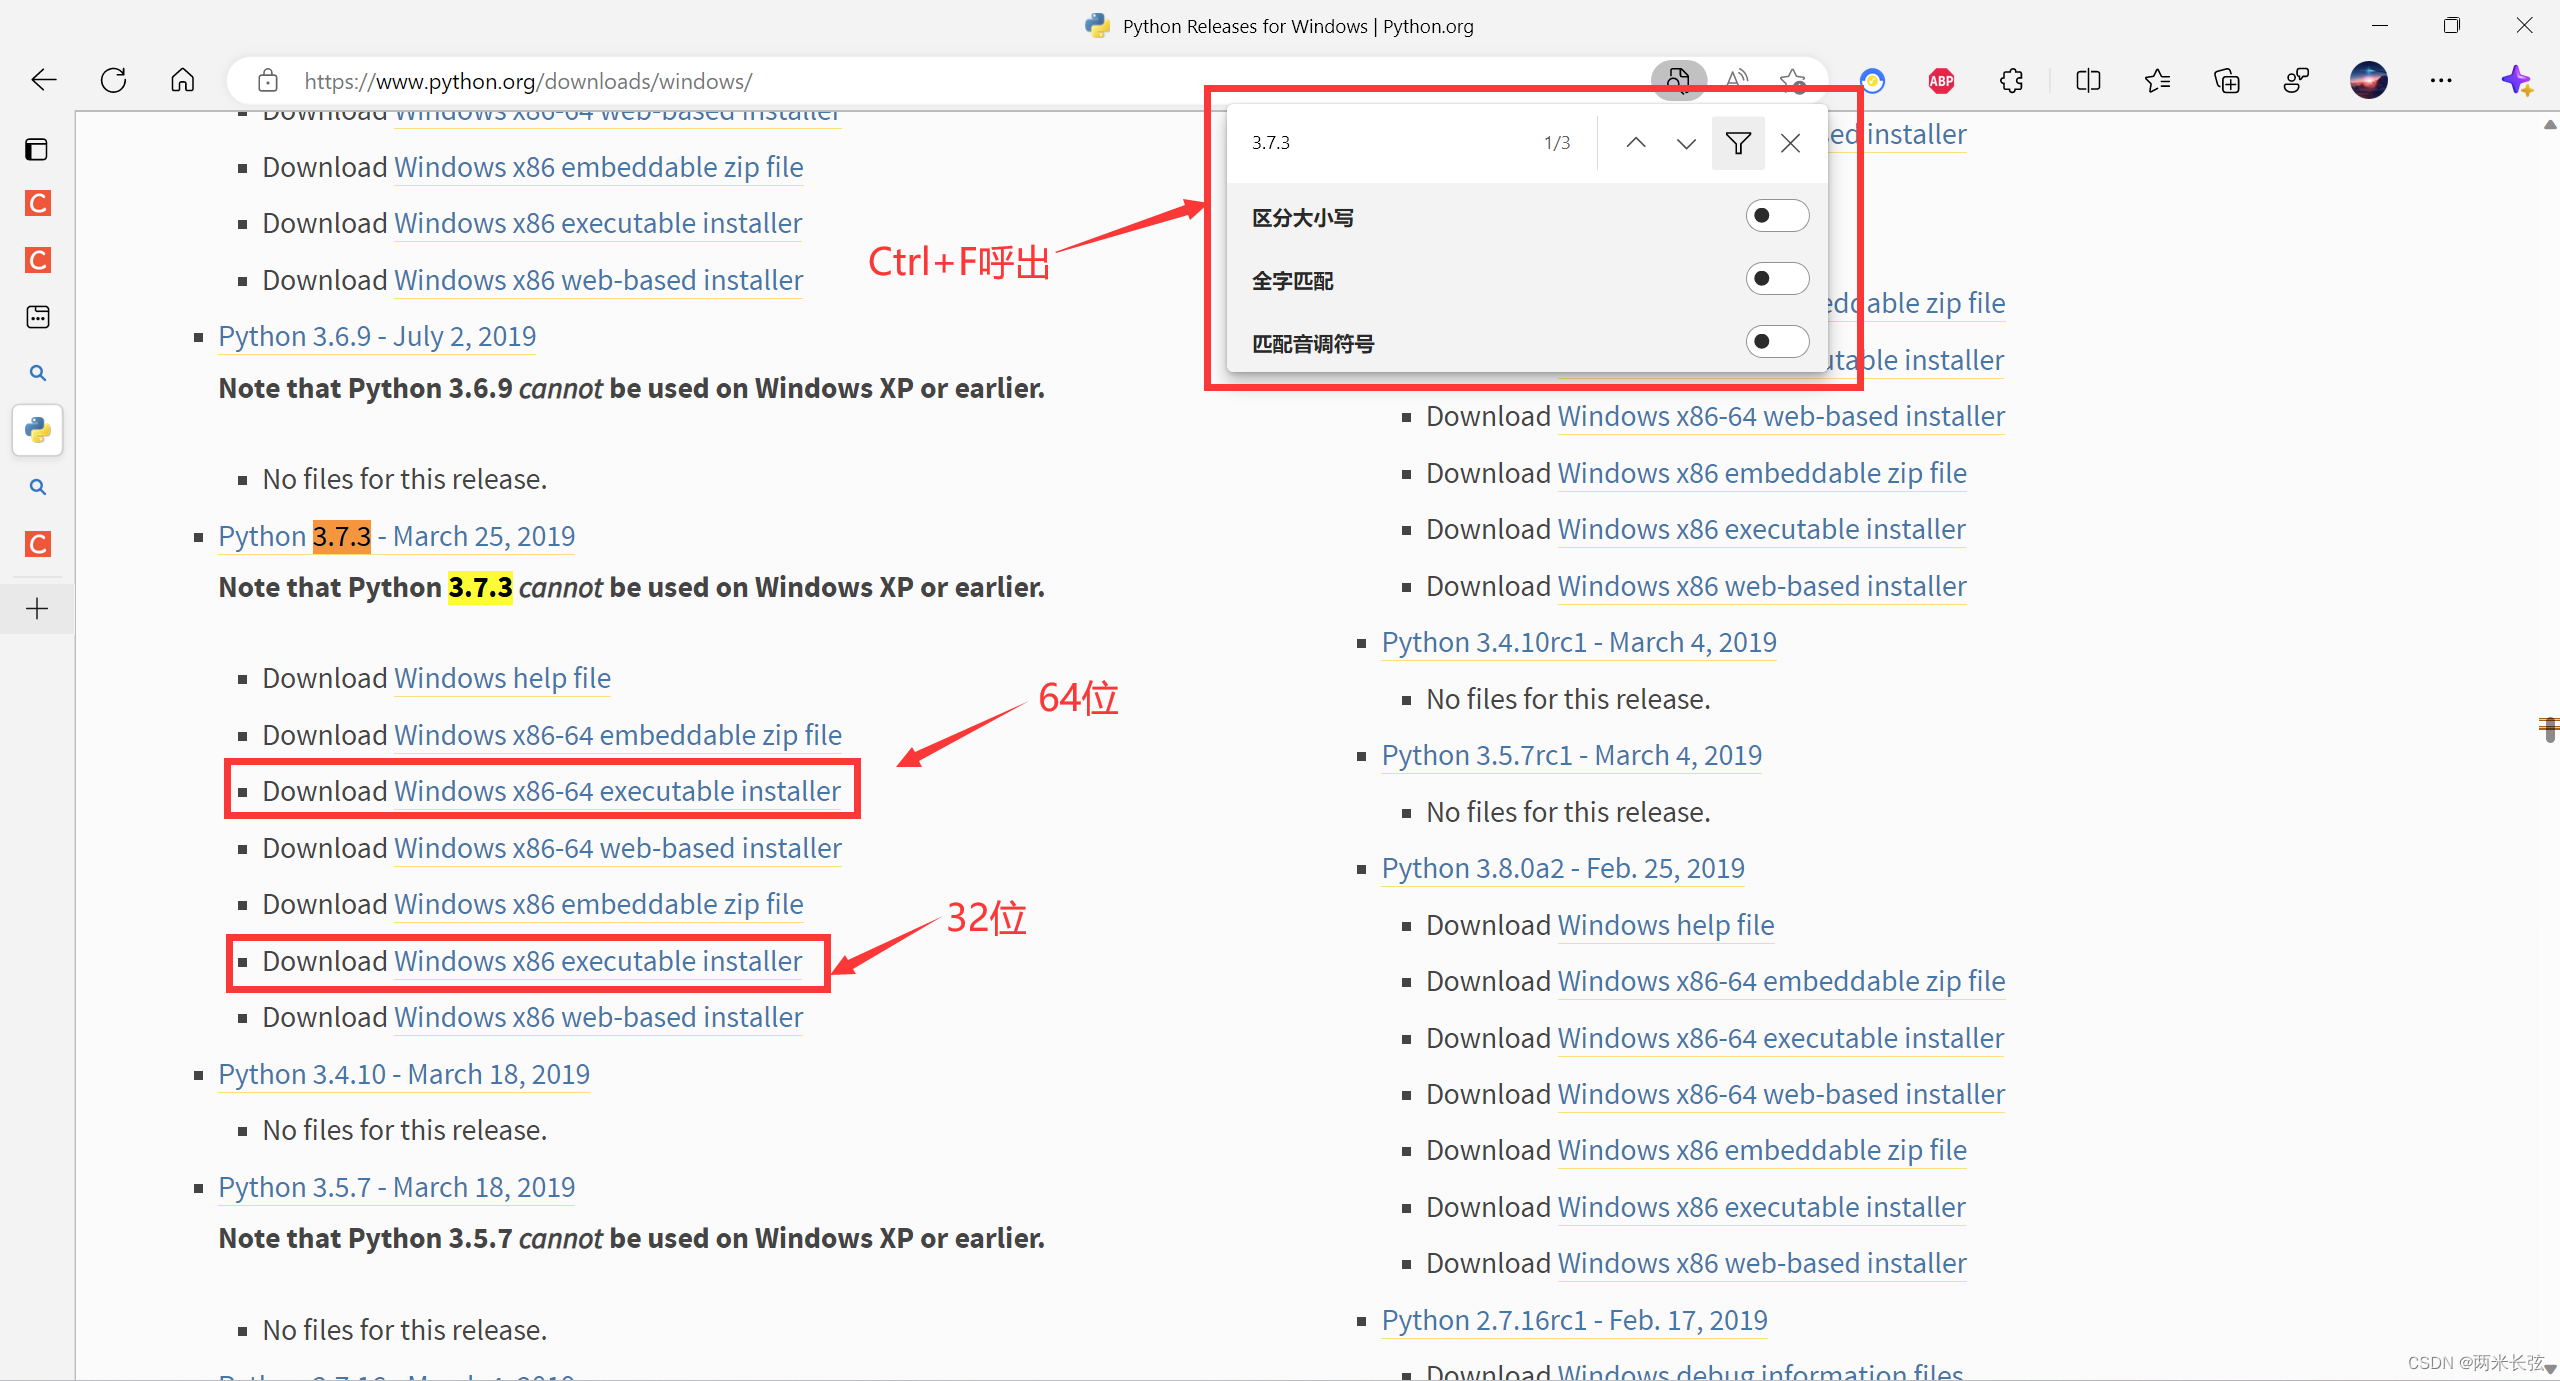Enable 全字匹配 whole-word switch
2560x1381 pixels.
(x=1777, y=279)
